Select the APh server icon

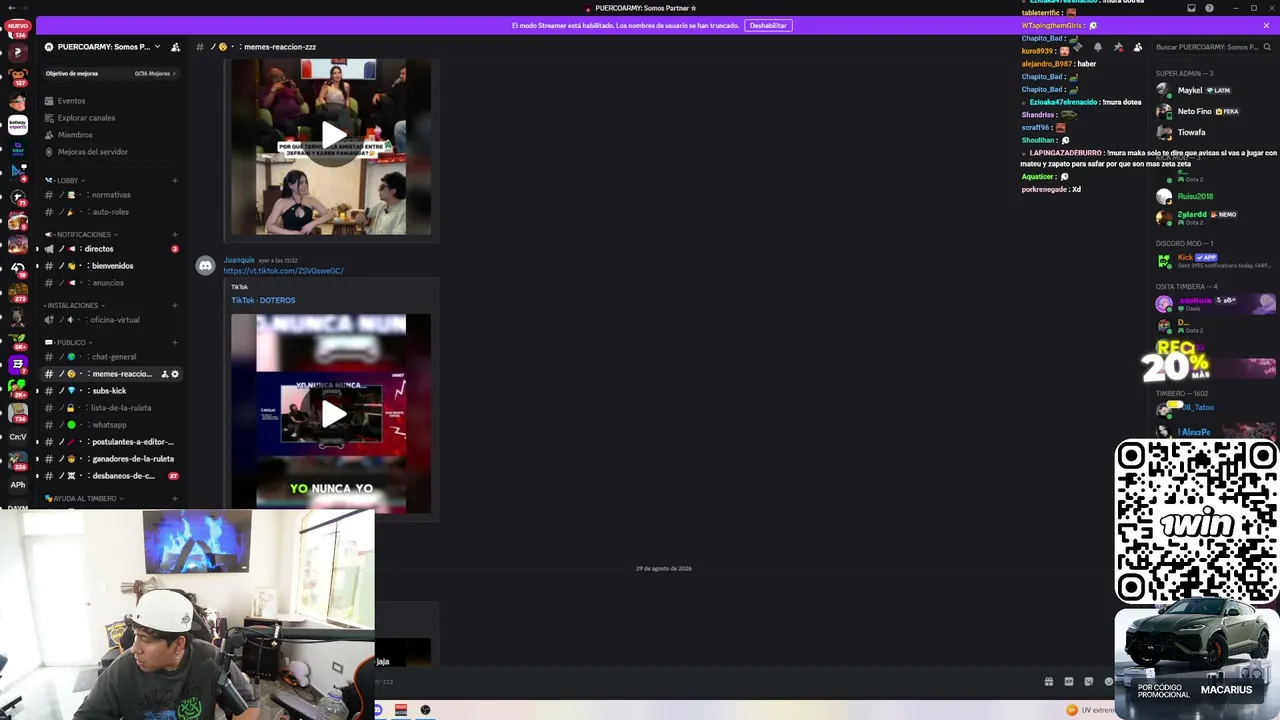pos(18,485)
